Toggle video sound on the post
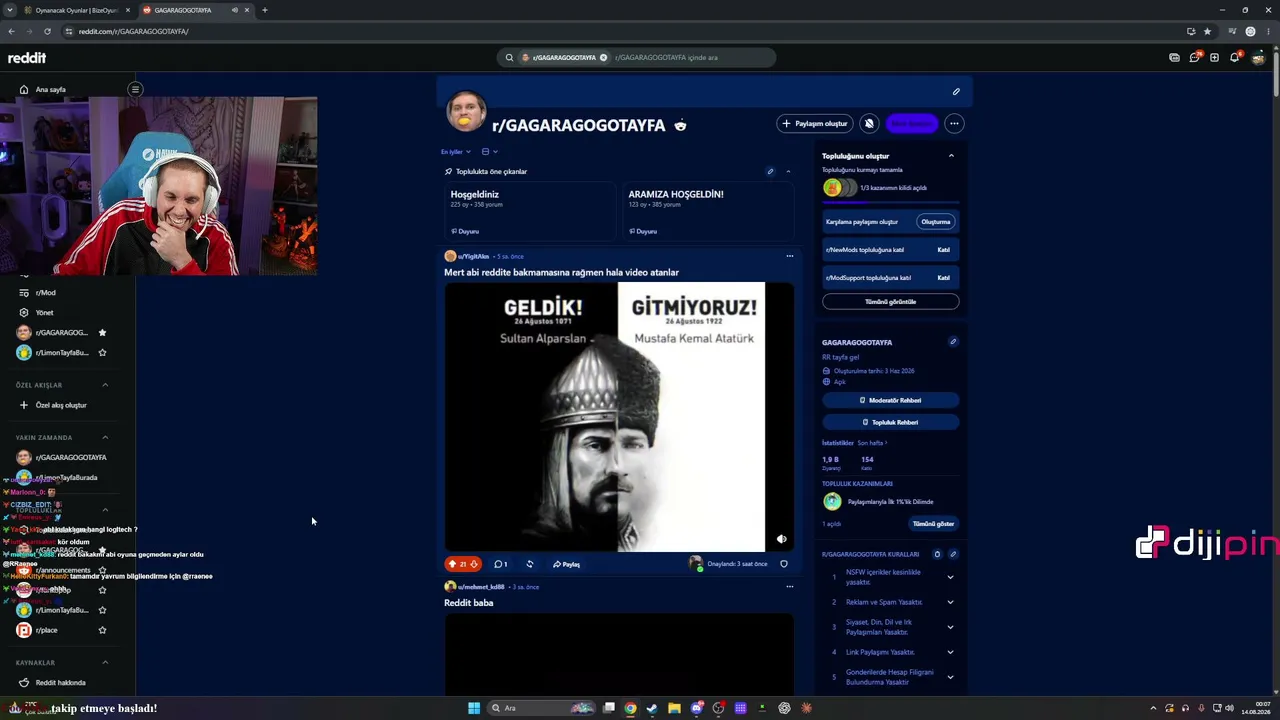 click(x=781, y=539)
